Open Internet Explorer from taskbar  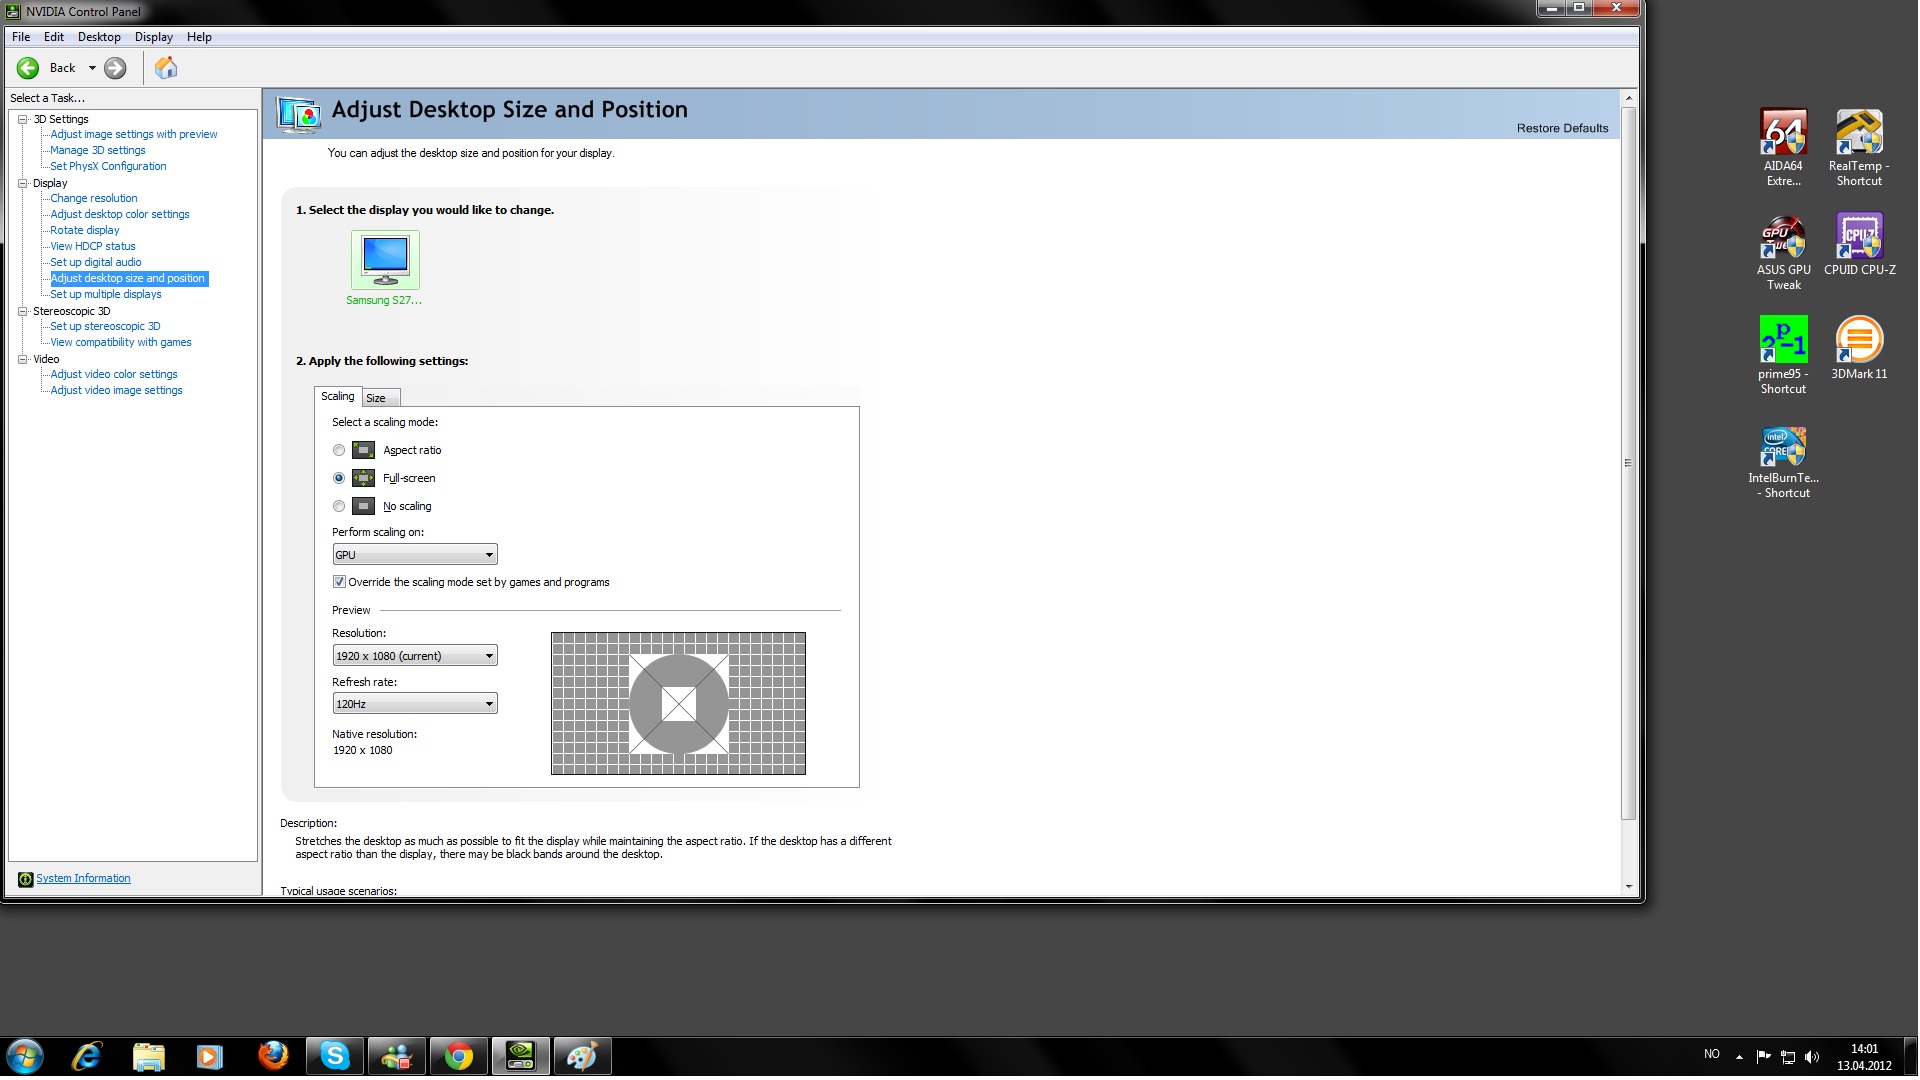click(88, 1056)
